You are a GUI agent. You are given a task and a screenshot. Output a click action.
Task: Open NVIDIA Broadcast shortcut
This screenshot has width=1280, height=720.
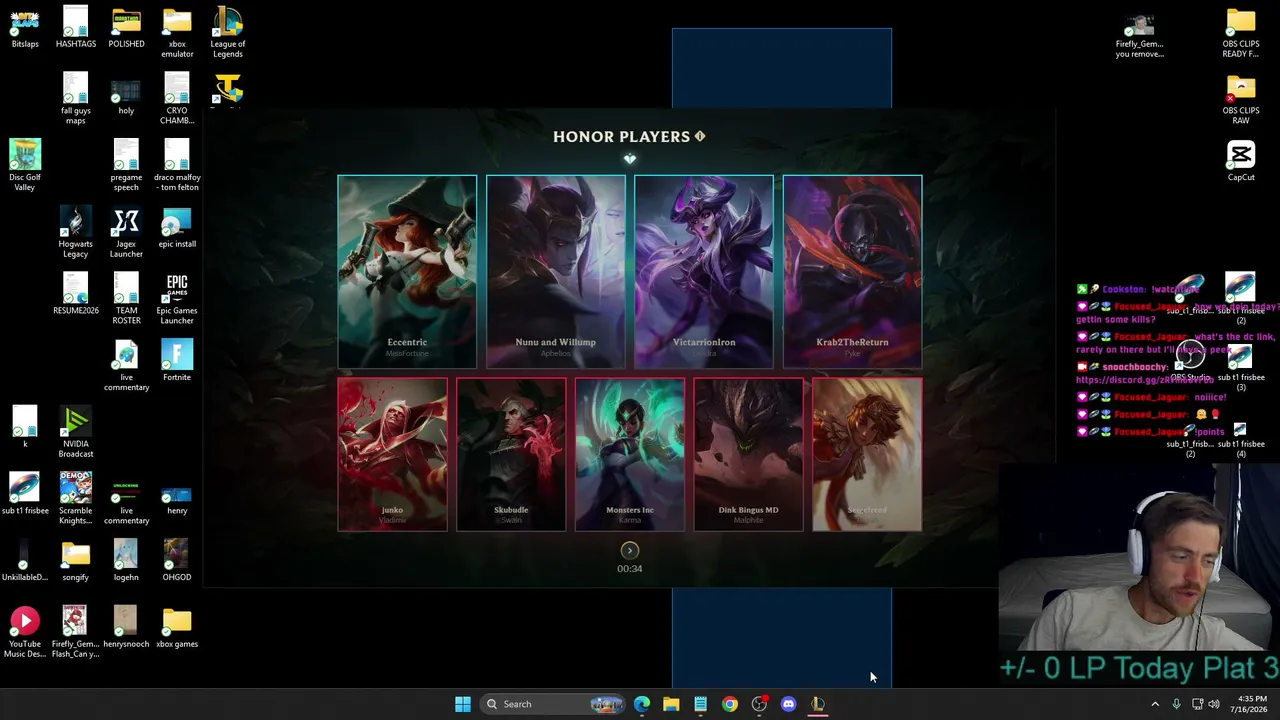pyautogui.click(x=76, y=432)
